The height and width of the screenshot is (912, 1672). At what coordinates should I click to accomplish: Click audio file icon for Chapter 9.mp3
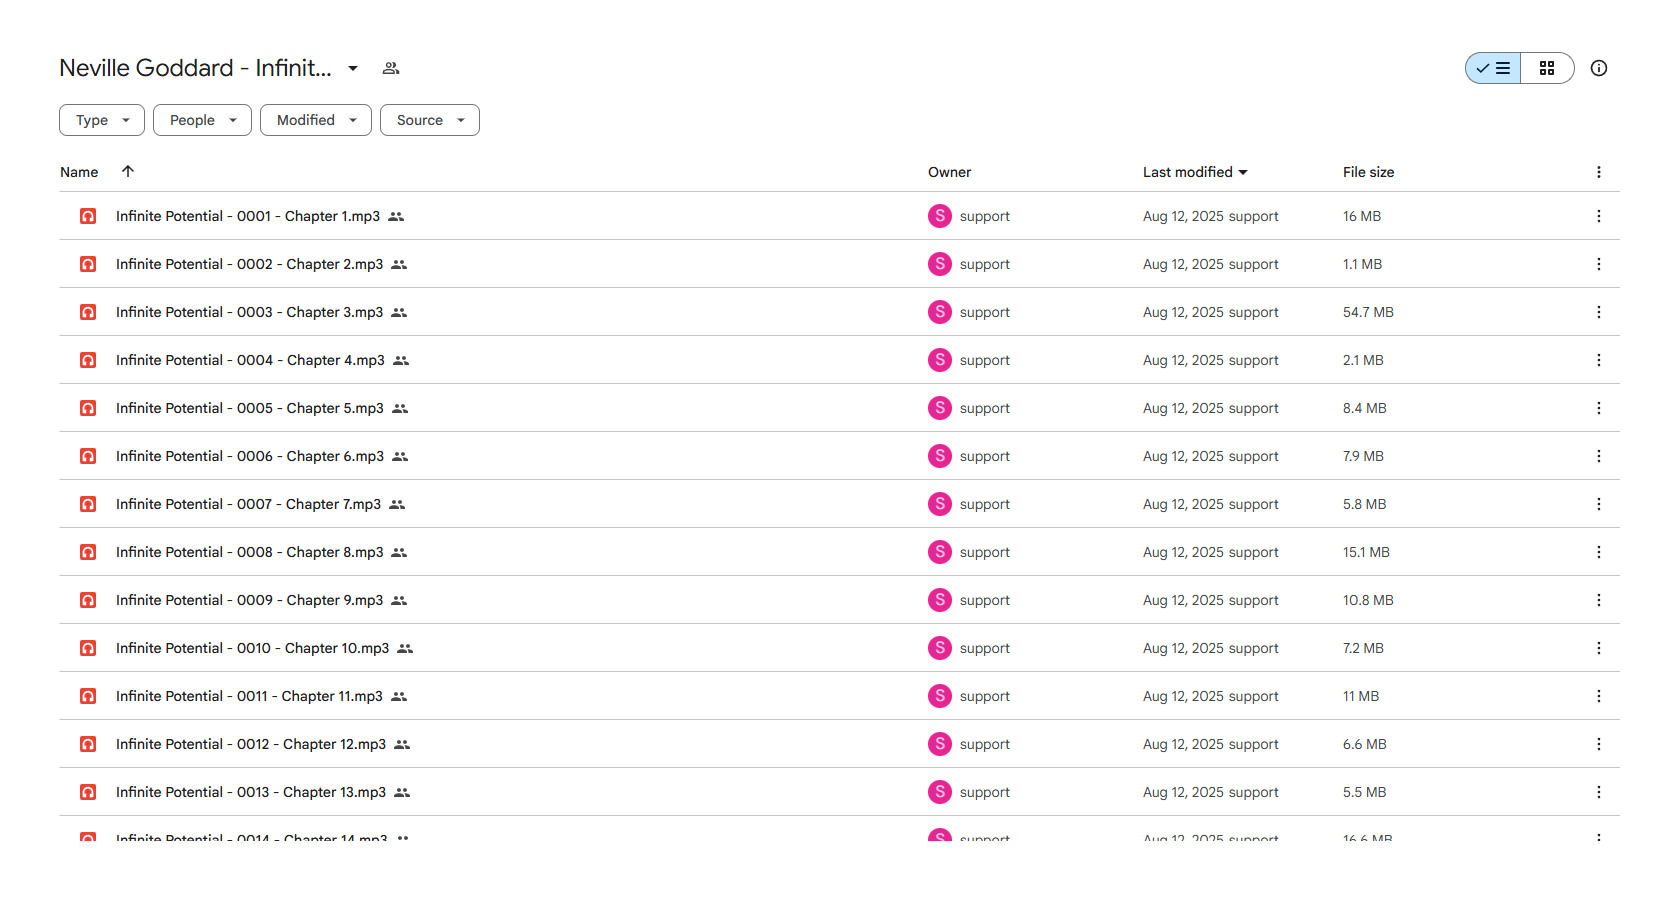pyautogui.click(x=88, y=600)
